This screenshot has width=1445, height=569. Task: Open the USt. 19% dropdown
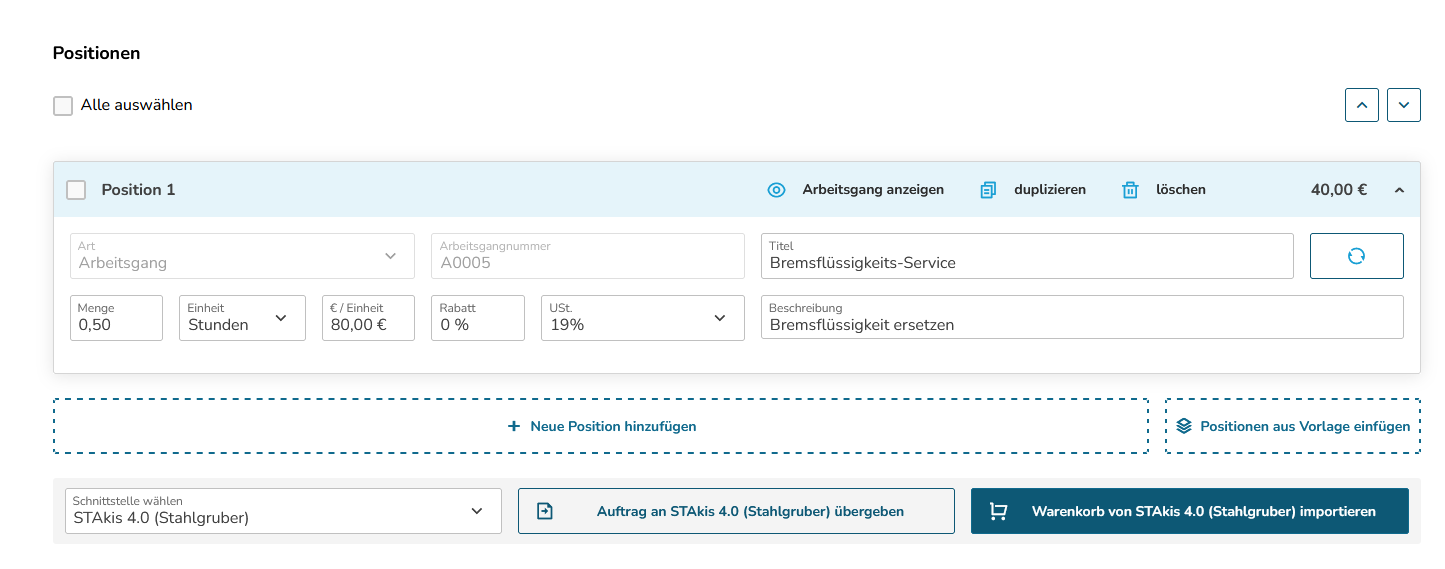(x=643, y=318)
